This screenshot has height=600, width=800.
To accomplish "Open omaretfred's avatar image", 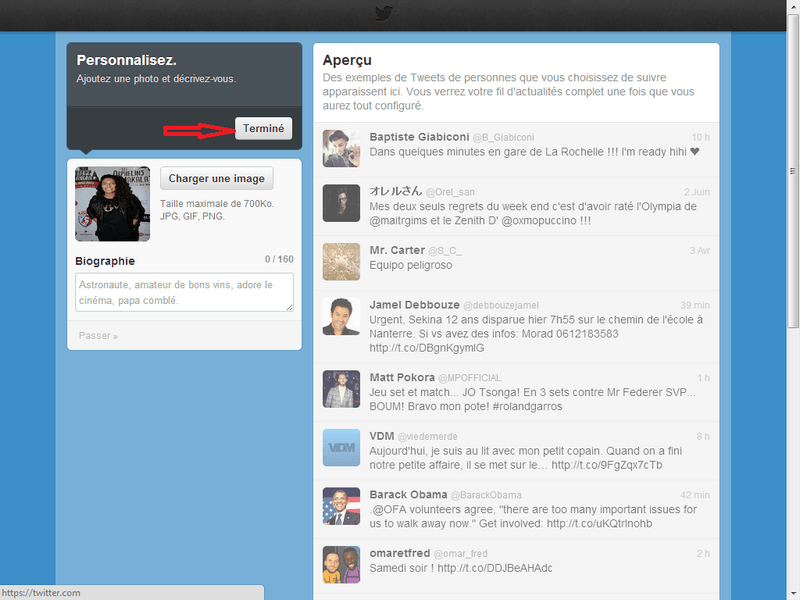I will click(x=341, y=565).
